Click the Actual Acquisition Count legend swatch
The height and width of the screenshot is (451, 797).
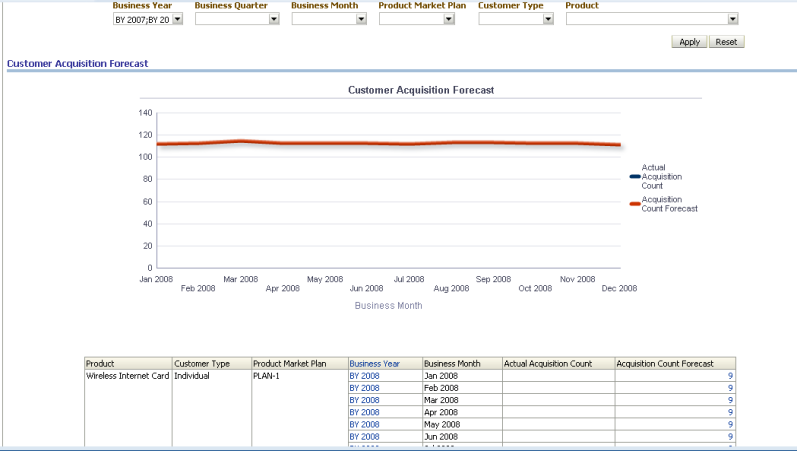[635, 176]
